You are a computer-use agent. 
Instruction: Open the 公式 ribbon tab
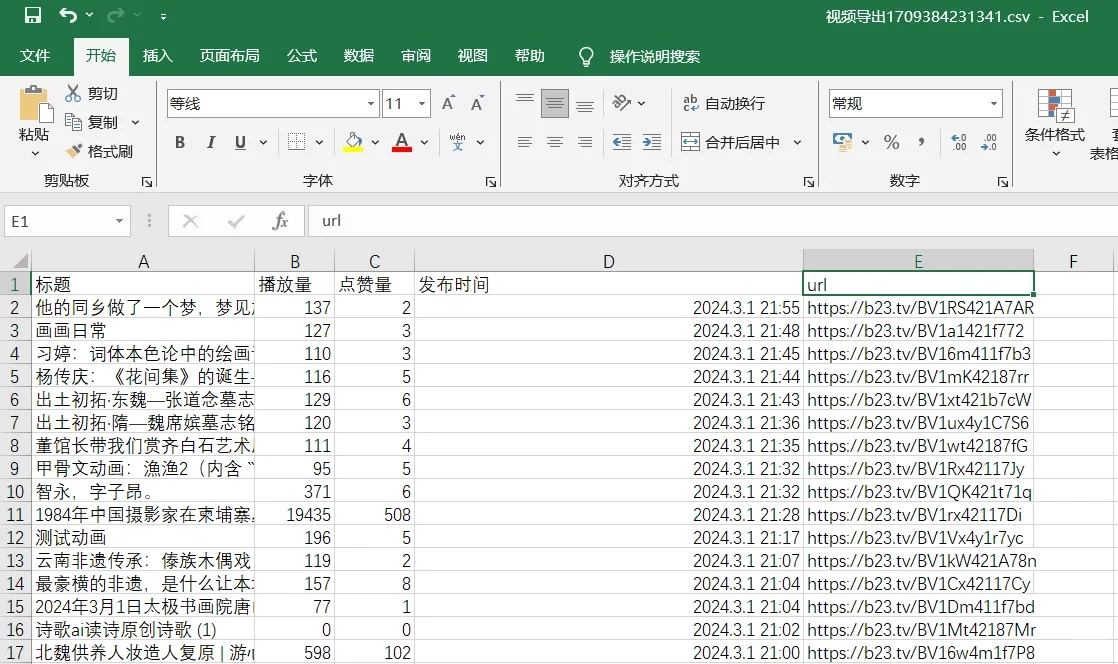(302, 56)
